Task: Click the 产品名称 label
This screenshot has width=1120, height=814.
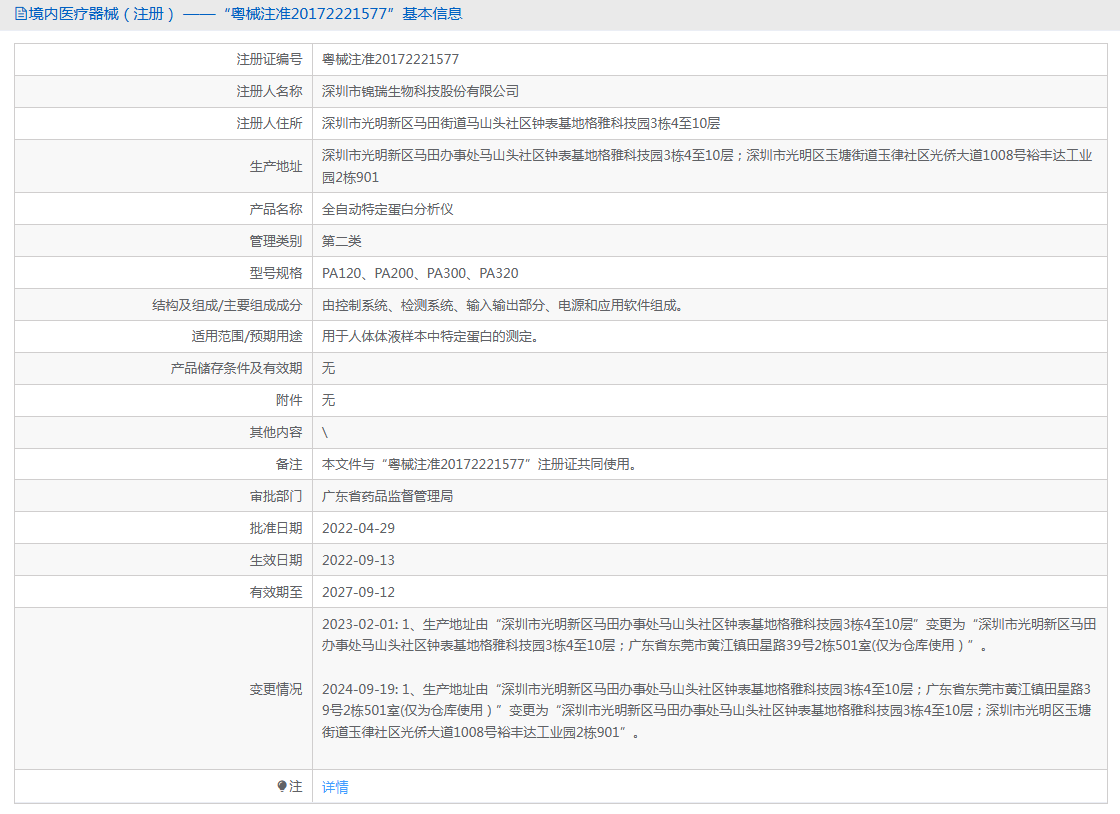Action: [x=276, y=209]
